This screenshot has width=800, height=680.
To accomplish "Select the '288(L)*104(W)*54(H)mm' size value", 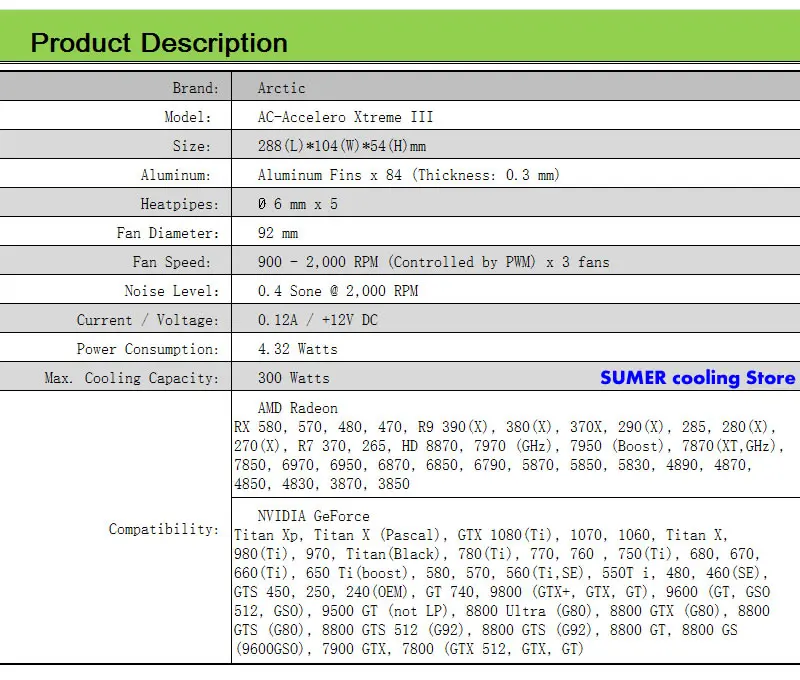I will point(342,146).
